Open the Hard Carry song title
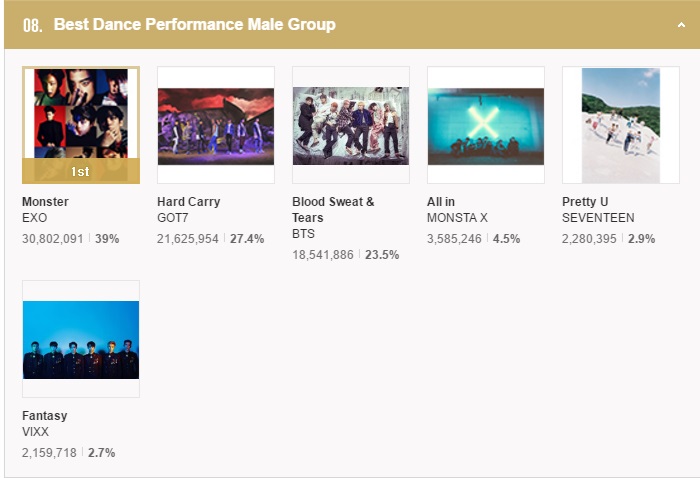This screenshot has width=700, height=478. pos(188,202)
